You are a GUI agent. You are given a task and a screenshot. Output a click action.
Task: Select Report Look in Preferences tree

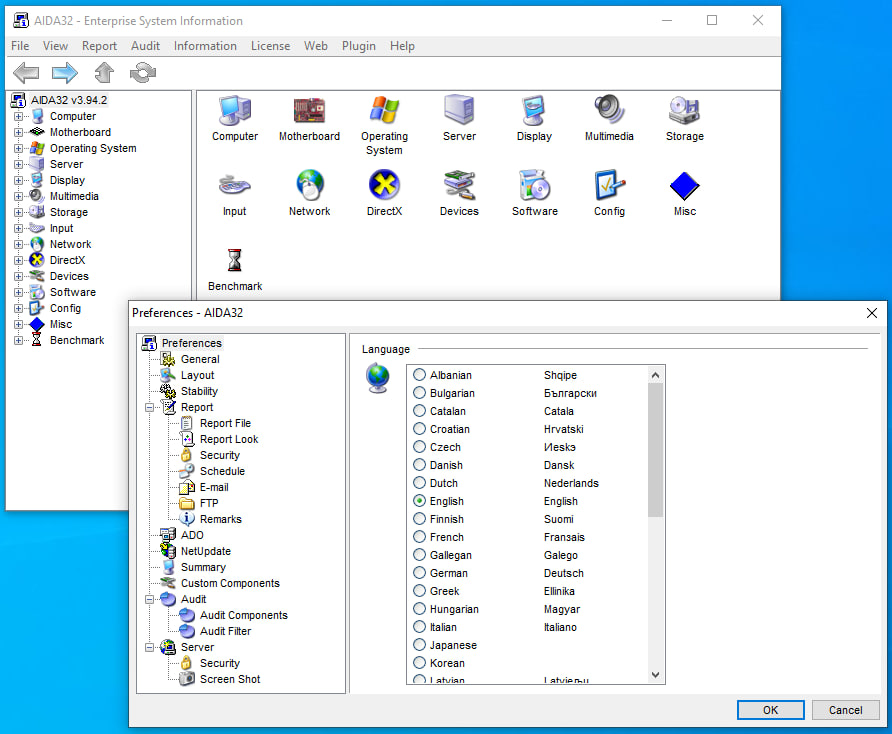[x=229, y=439]
